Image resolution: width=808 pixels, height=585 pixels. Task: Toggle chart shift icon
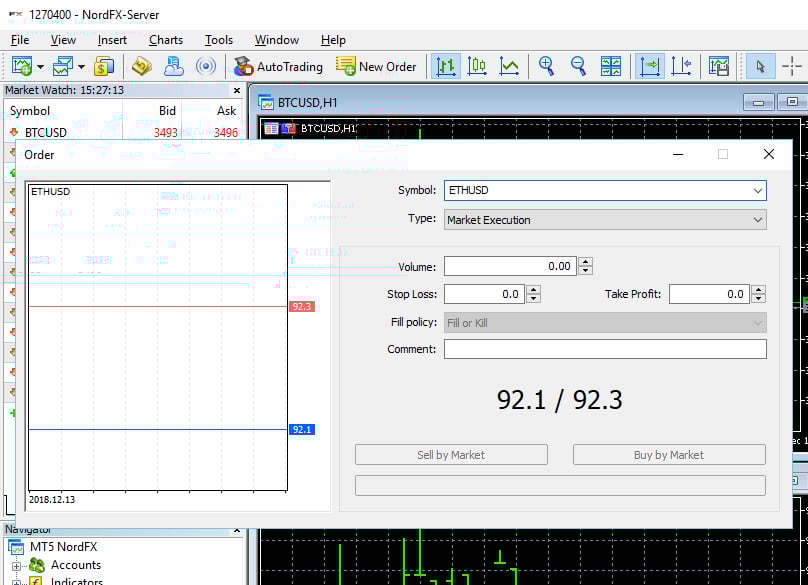pos(681,66)
